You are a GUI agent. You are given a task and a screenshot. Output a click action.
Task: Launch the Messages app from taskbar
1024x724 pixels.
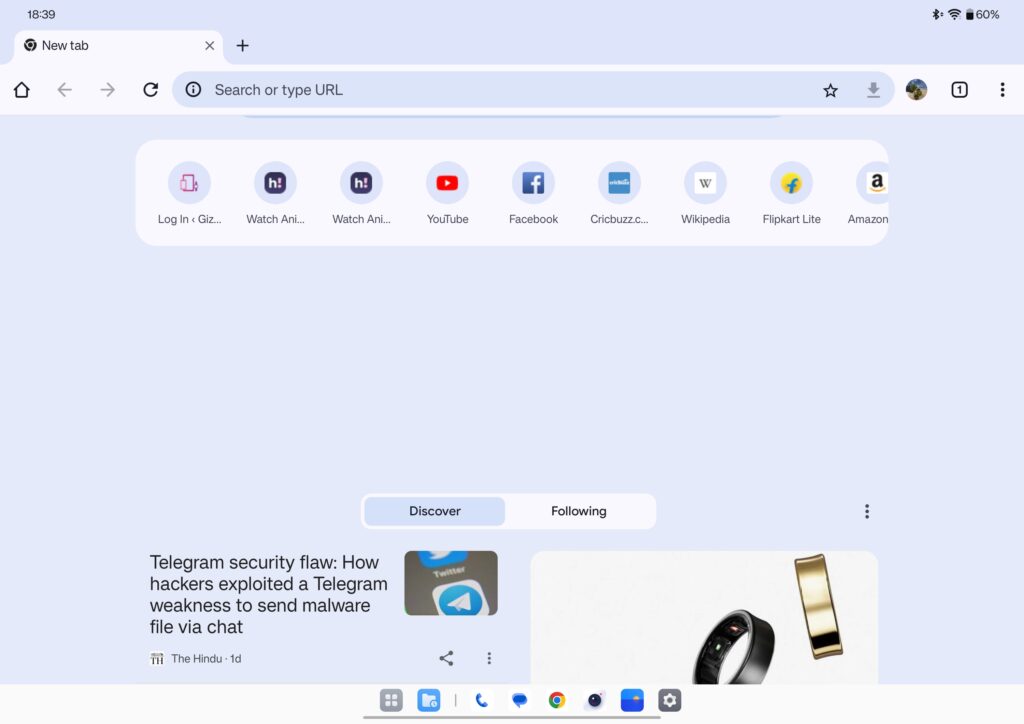point(520,700)
